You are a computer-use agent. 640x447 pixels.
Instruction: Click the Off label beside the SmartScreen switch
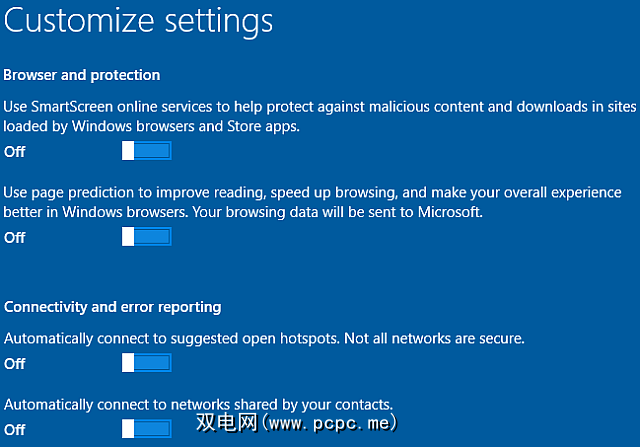(x=15, y=151)
